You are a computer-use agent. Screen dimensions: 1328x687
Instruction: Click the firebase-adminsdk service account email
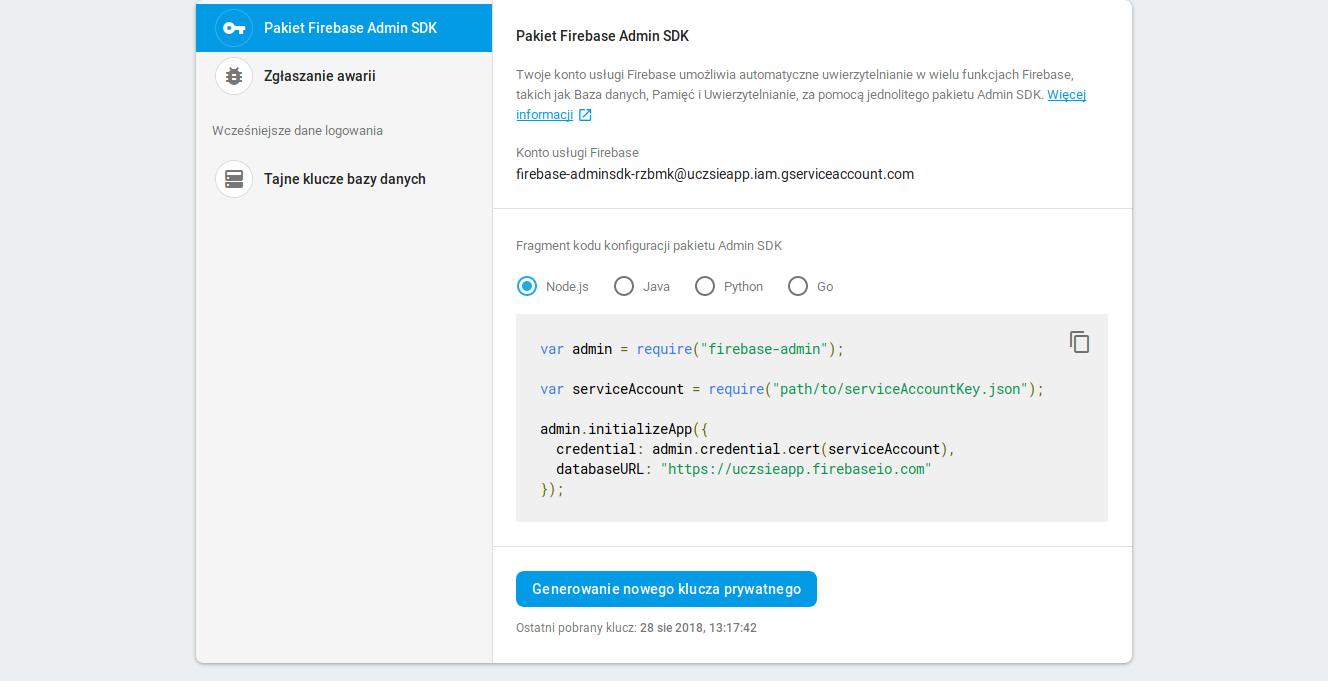714,174
